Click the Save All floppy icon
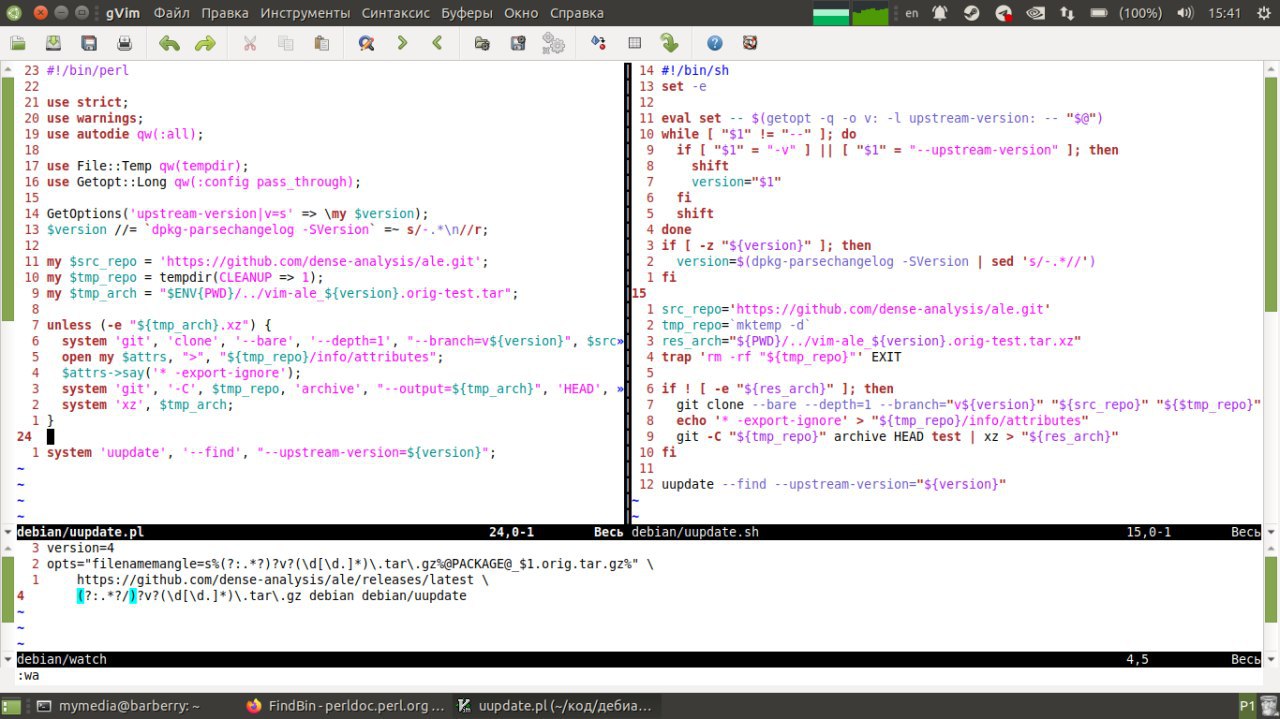The image size is (1280, 719). point(89,43)
